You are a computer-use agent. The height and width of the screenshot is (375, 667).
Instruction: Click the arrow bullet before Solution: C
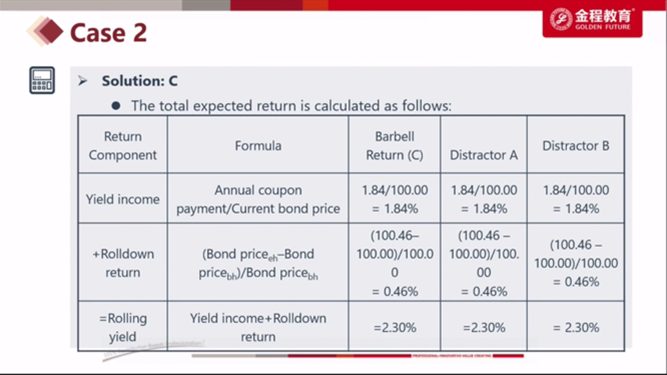(83, 81)
